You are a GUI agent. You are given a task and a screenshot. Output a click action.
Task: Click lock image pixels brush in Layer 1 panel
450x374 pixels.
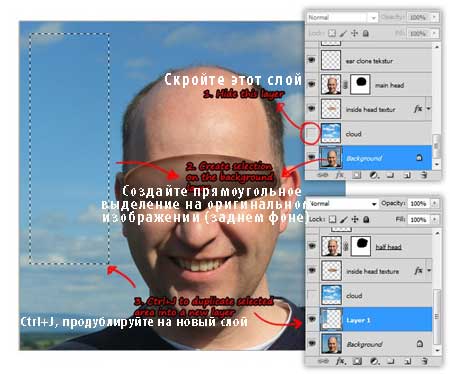tap(344, 219)
